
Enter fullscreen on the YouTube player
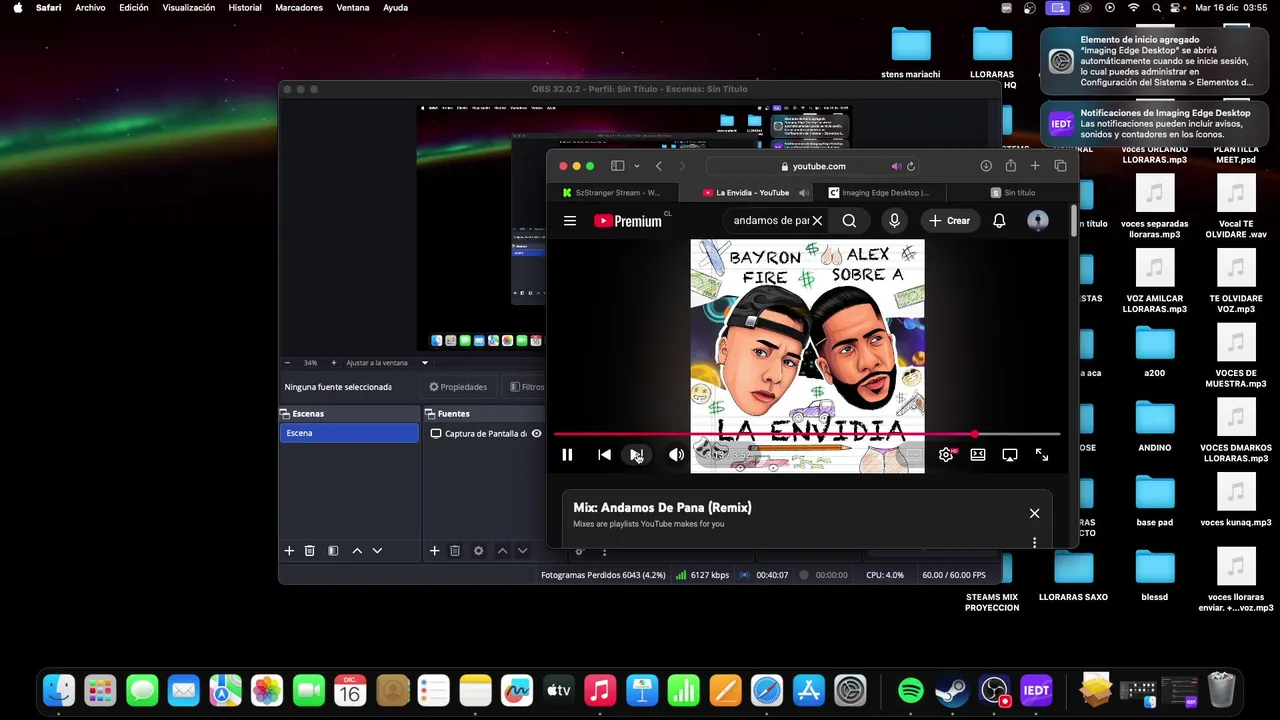(1042, 455)
